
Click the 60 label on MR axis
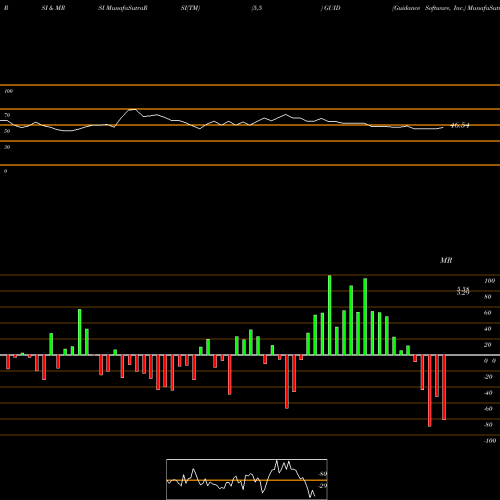coord(488,313)
